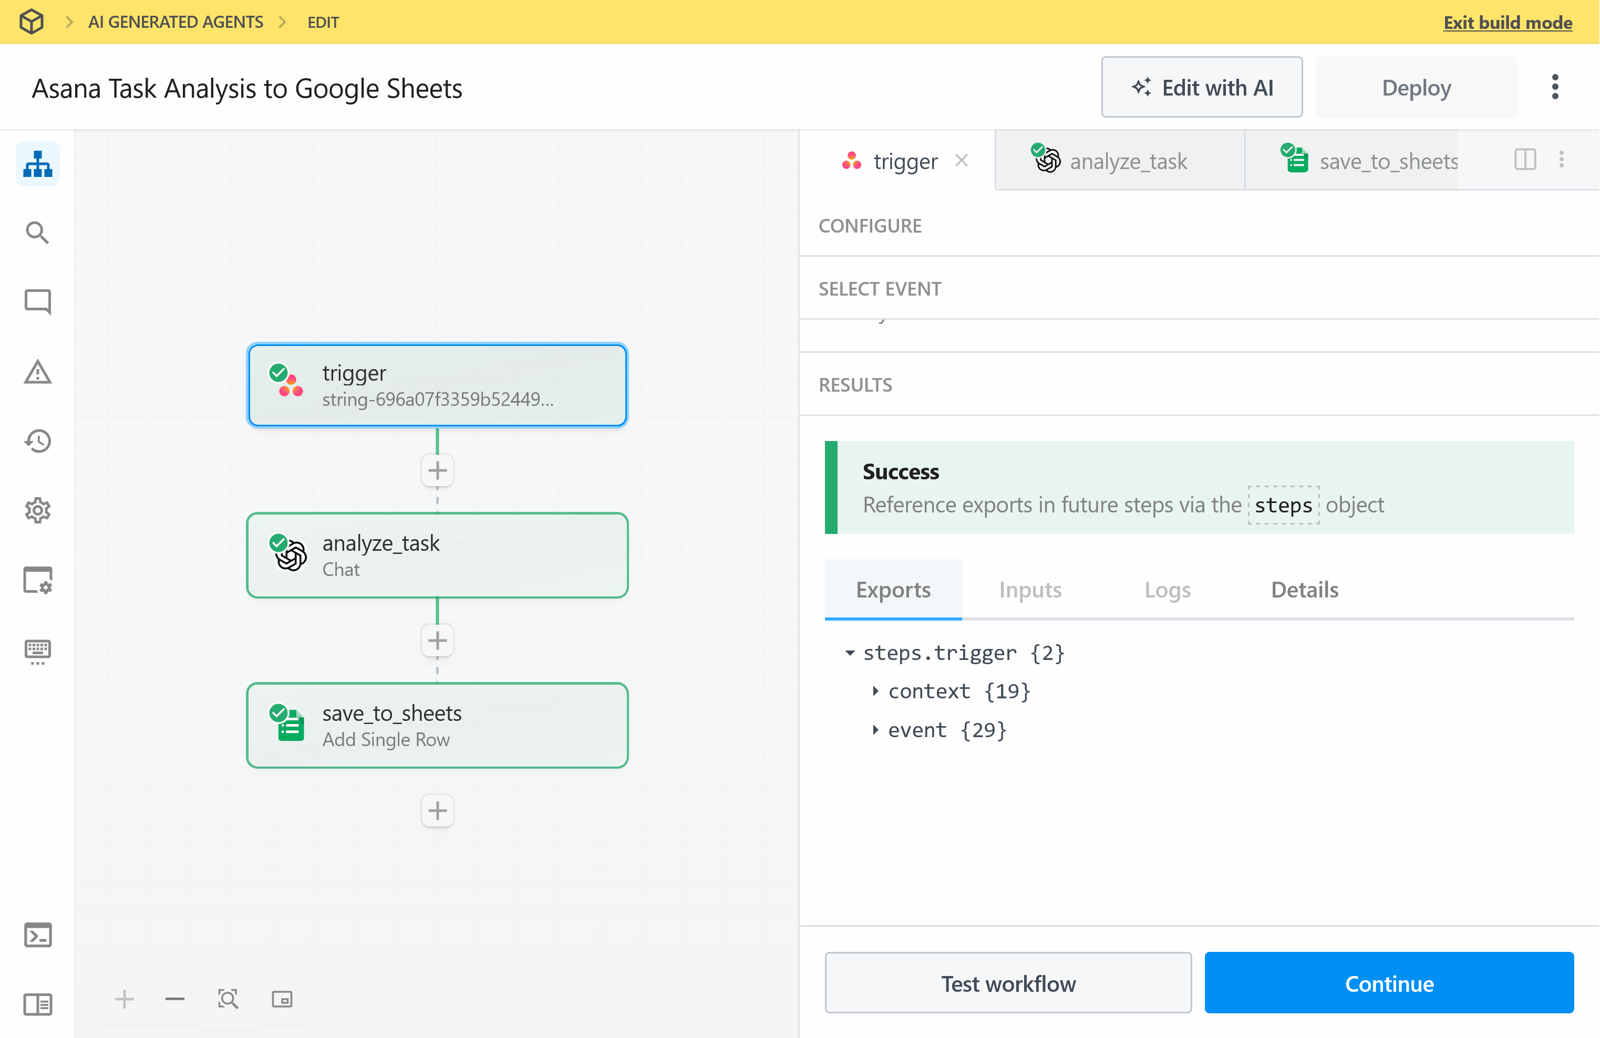This screenshot has width=1600, height=1038.
Task: Expand the context {19} node
Action: pyautogui.click(x=875, y=691)
